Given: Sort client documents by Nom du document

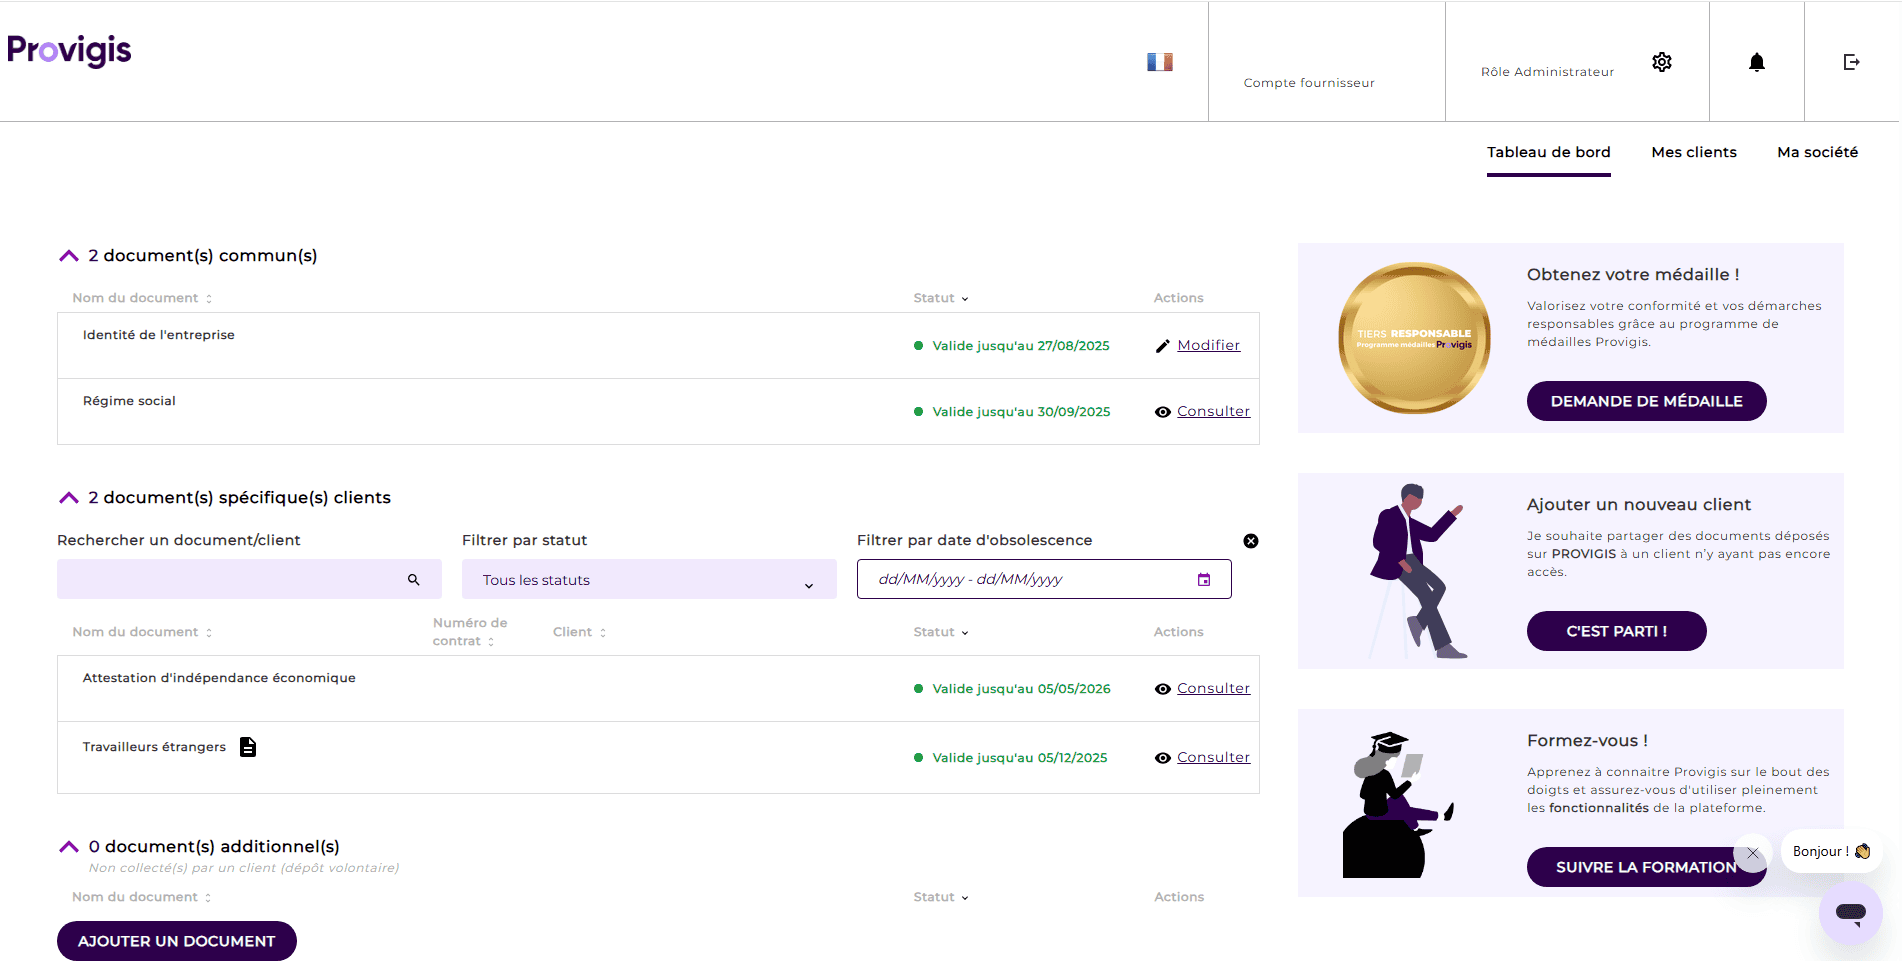Looking at the screenshot, I should (142, 632).
